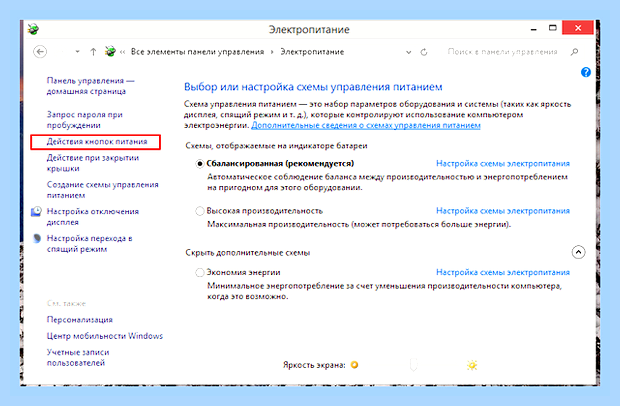Click breadcrumb arrow after 'Все элементы панели управления'
This screenshot has width=620, height=406.
tap(272, 52)
